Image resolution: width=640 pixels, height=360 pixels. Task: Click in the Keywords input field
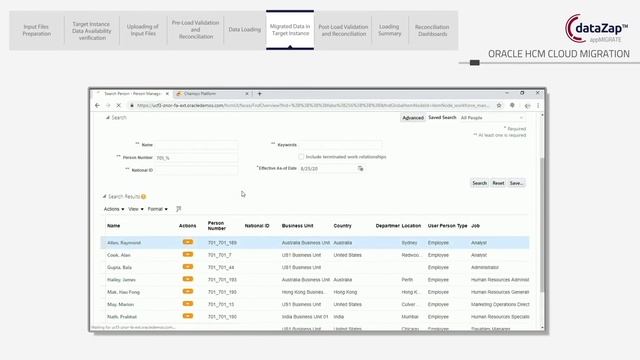pos(340,145)
